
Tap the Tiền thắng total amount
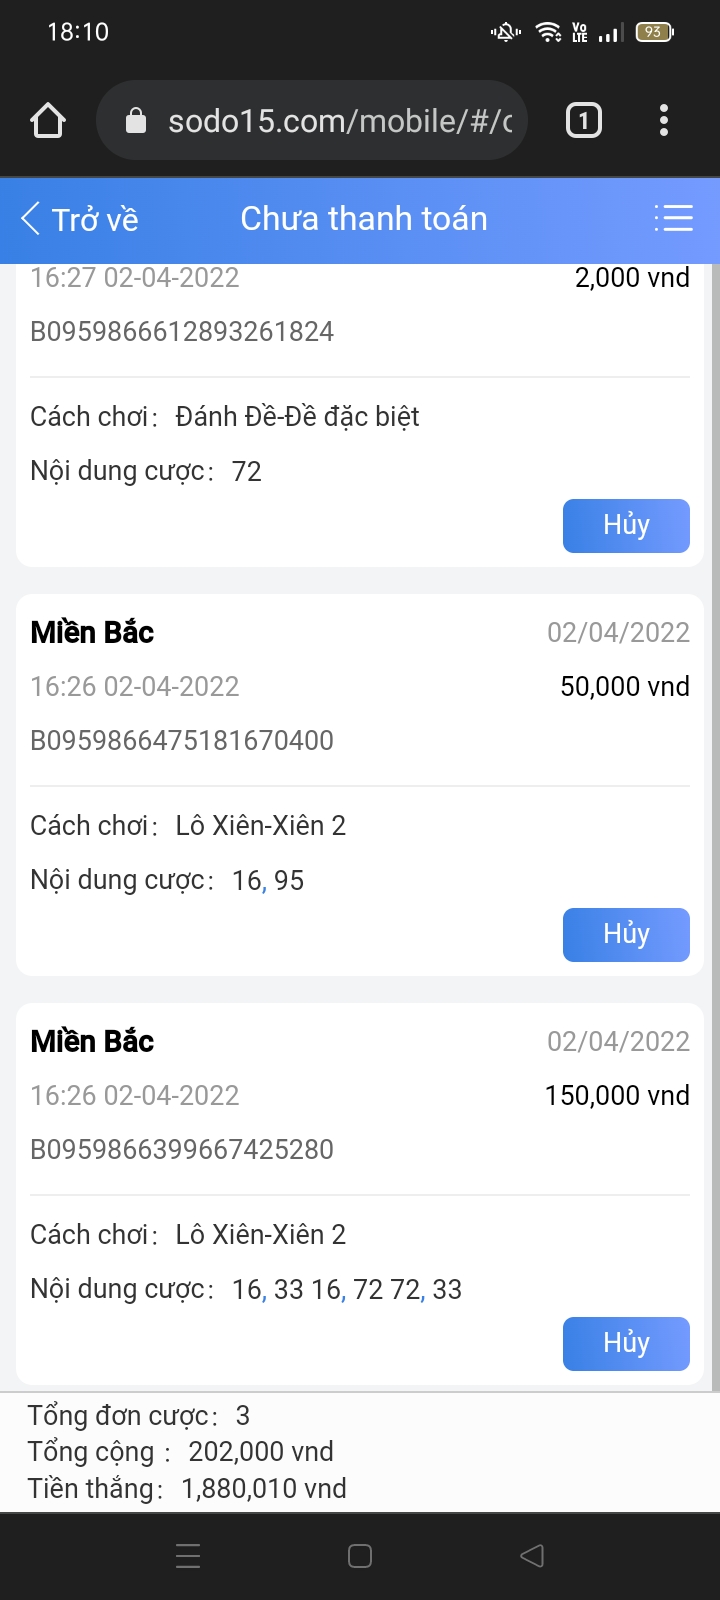point(264,1489)
